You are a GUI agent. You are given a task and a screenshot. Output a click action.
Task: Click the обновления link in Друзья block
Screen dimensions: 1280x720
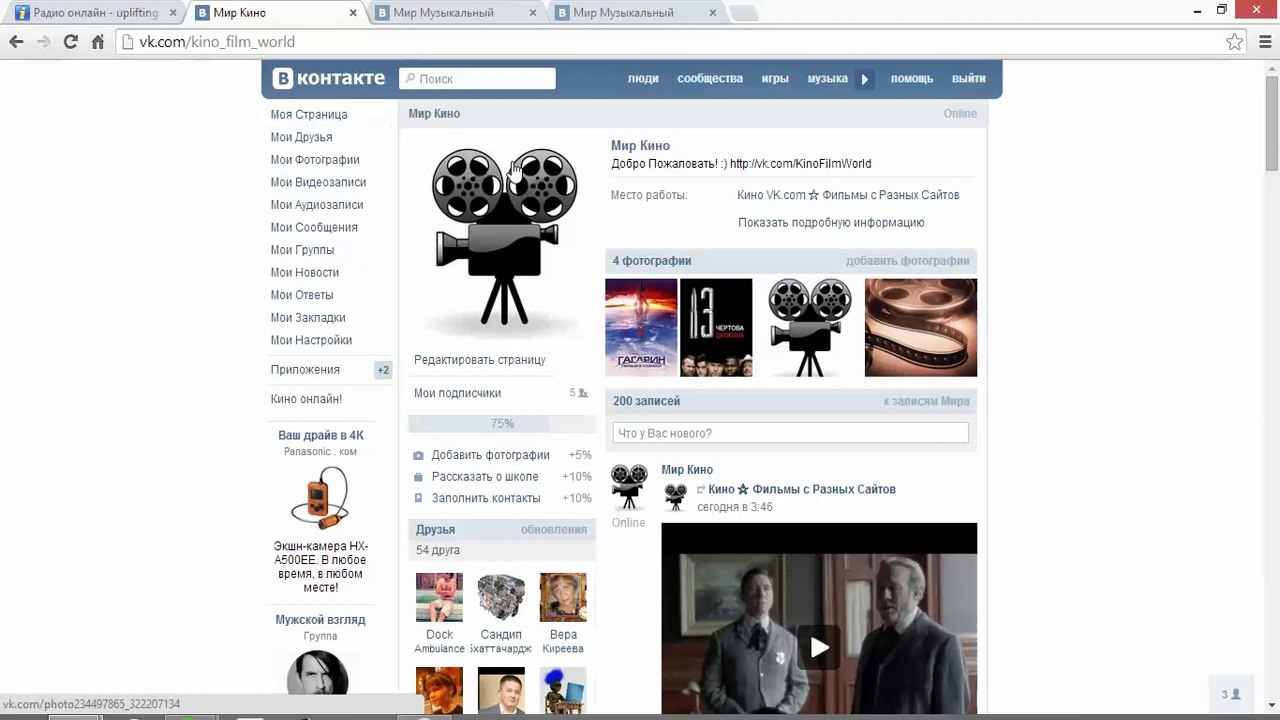point(554,530)
